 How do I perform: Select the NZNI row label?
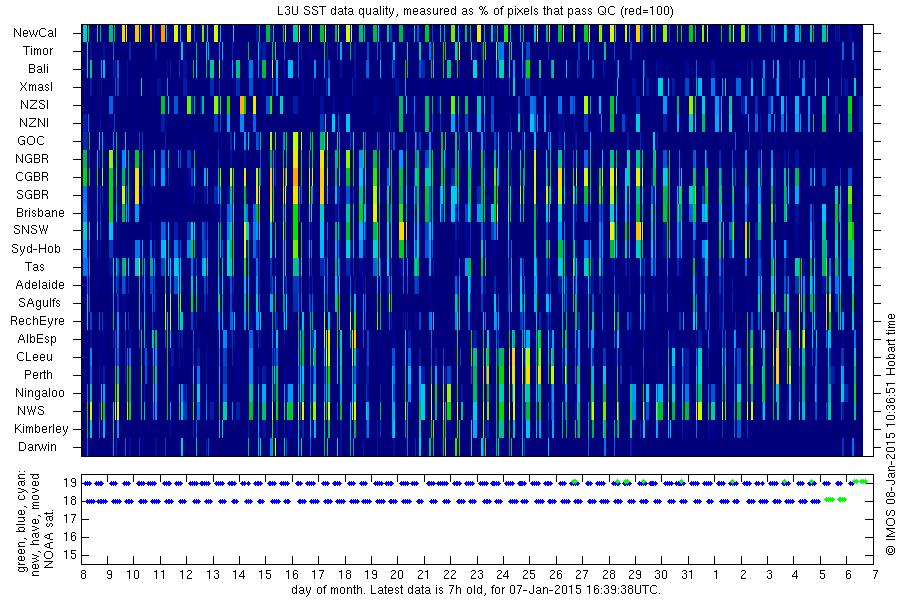tap(34, 122)
